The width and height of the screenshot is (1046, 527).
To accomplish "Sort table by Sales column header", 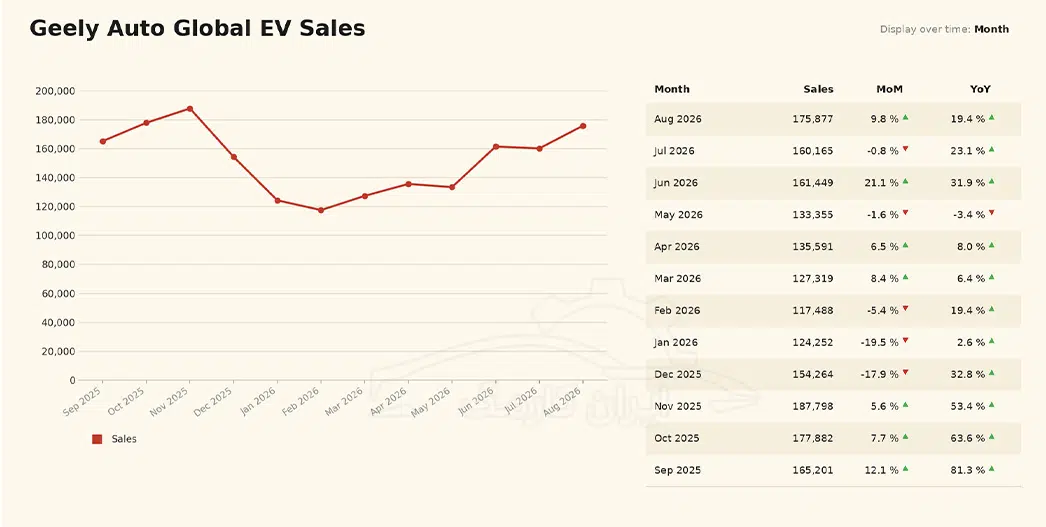I will (818, 89).
